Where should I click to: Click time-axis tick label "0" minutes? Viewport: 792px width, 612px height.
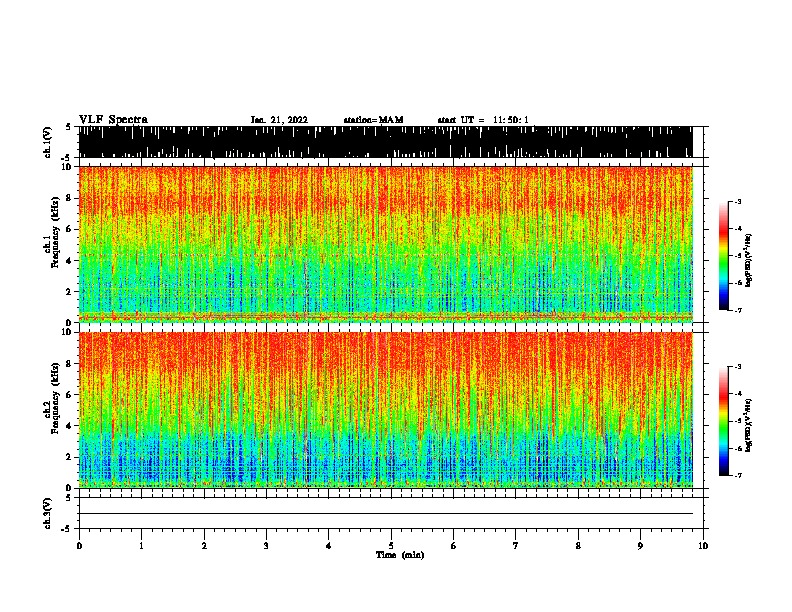pyautogui.click(x=79, y=545)
